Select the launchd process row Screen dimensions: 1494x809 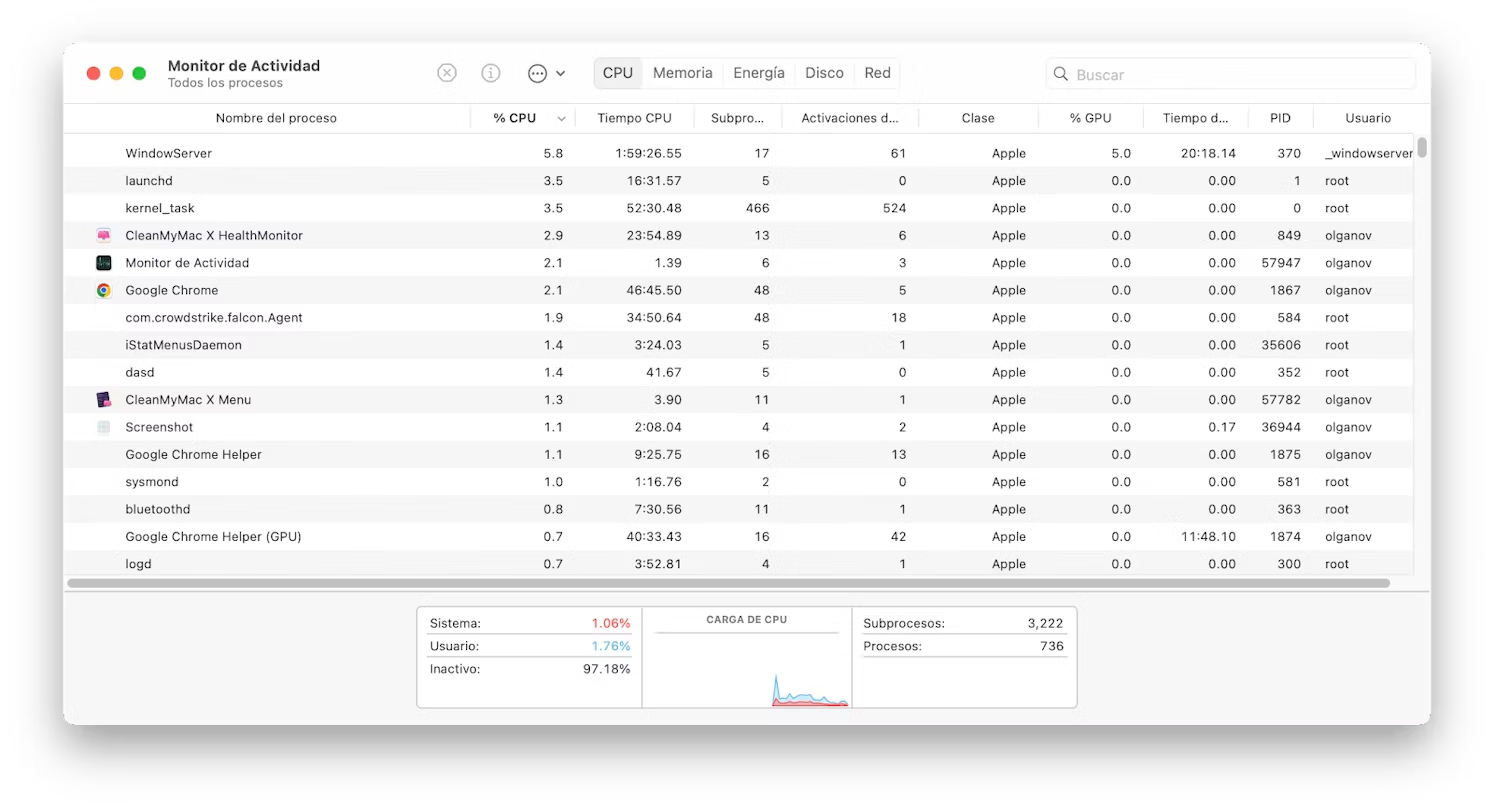tap(740, 181)
